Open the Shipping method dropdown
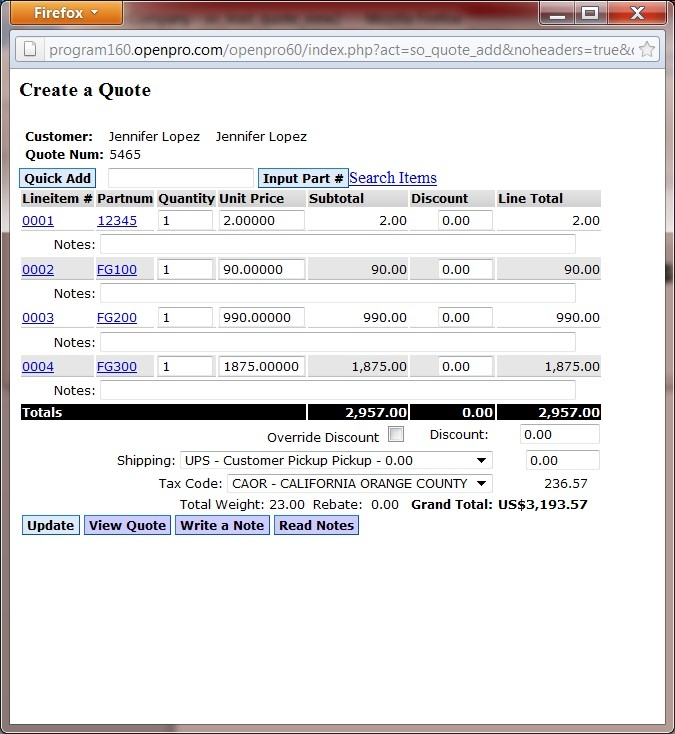The width and height of the screenshot is (675, 734). pos(336,461)
